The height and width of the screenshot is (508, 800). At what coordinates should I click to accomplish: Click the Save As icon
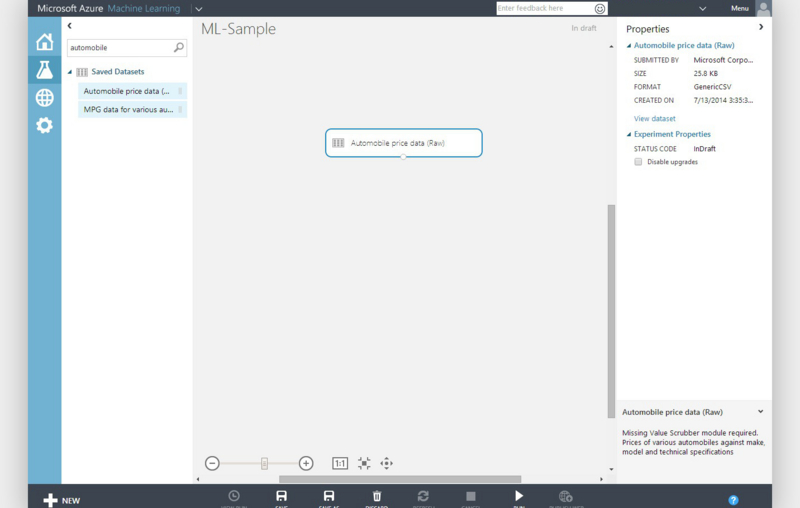pos(329,496)
